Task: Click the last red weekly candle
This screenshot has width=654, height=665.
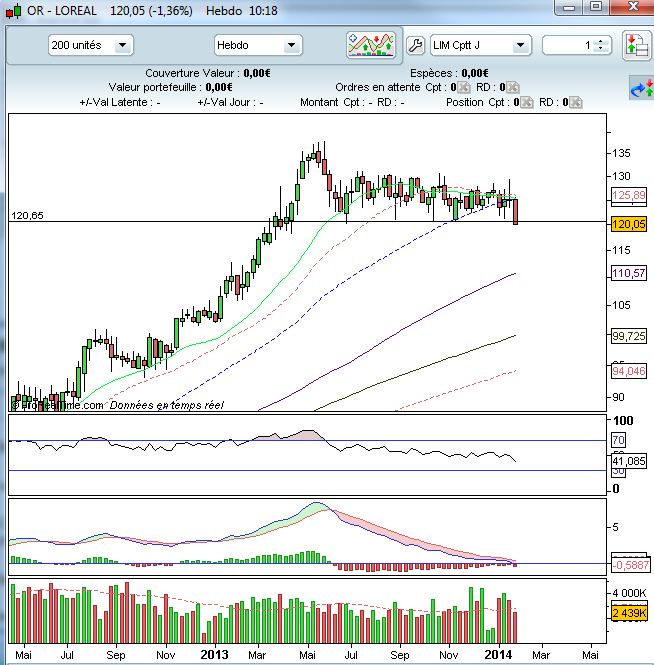Action: tap(515, 212)
